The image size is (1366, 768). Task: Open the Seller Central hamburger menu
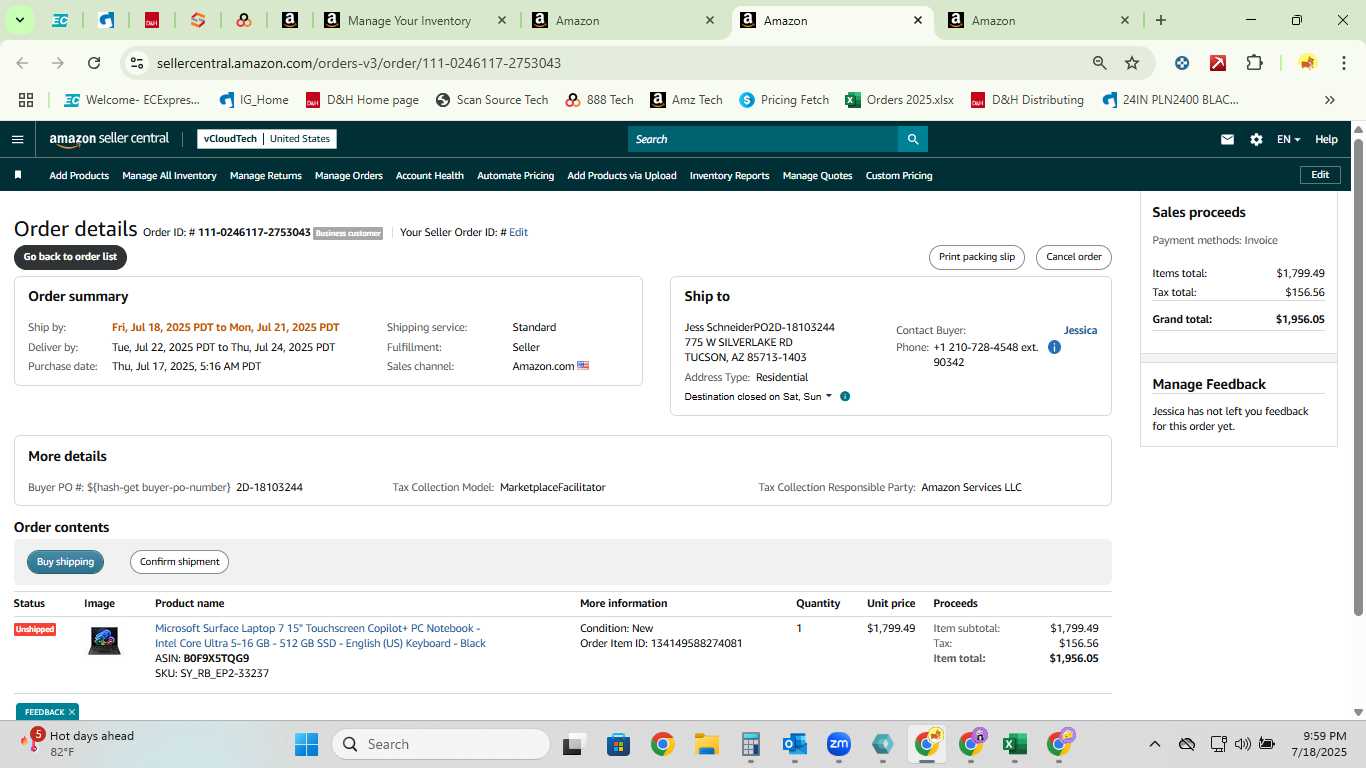[x=17, y=139]
